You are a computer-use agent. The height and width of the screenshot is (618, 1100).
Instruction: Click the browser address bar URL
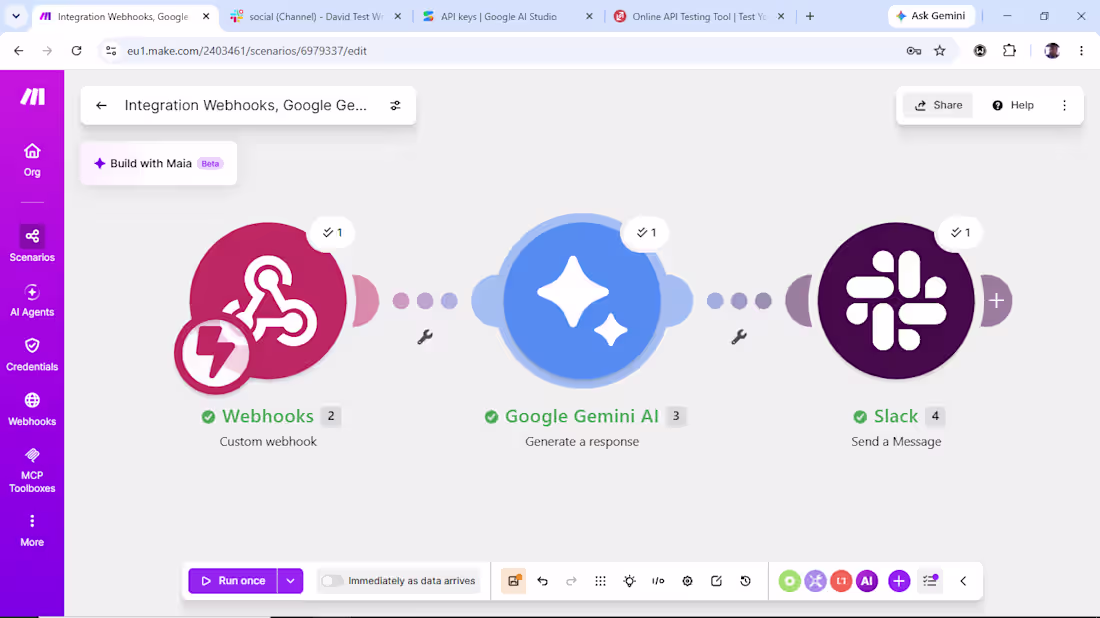[247, 51]
